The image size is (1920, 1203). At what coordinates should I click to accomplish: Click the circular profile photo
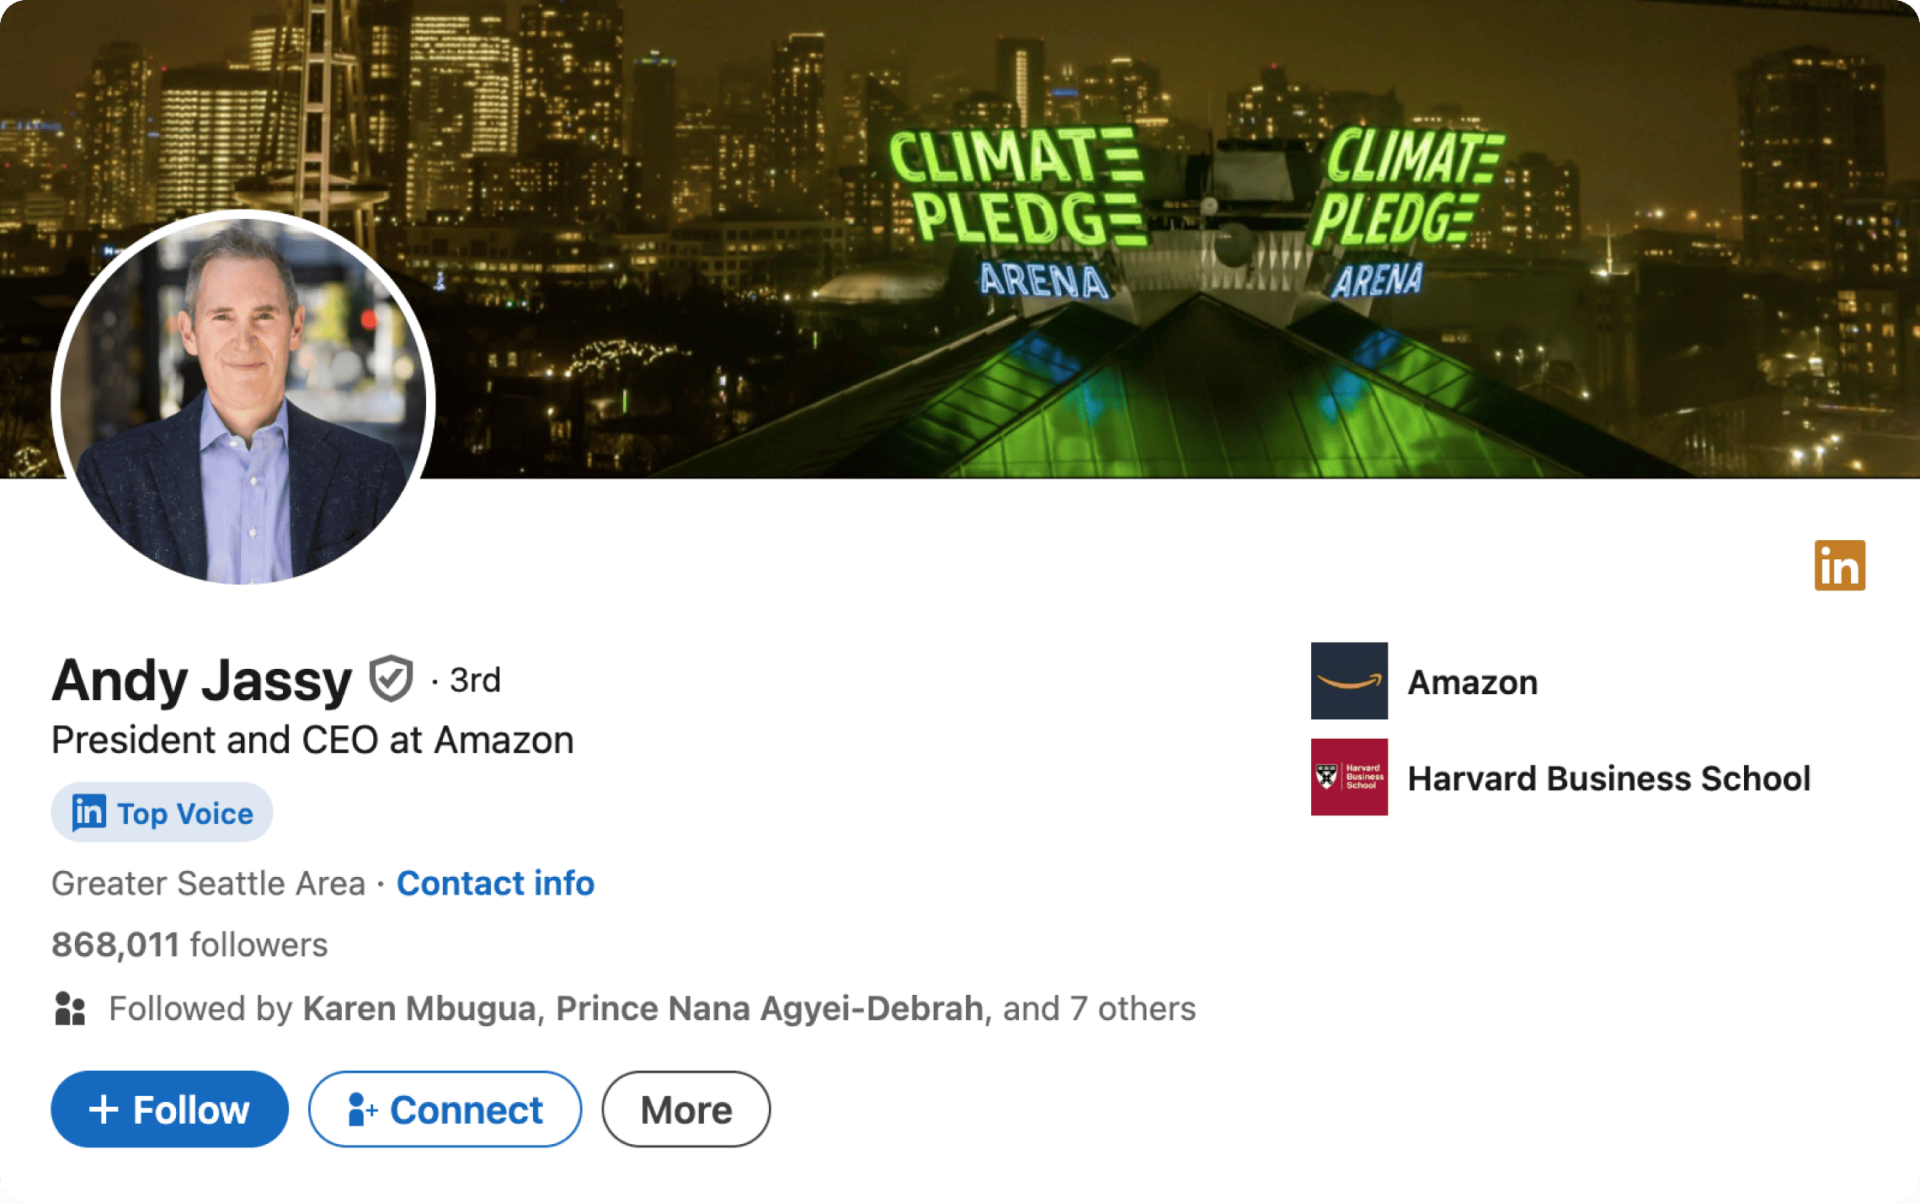(243, 398)
